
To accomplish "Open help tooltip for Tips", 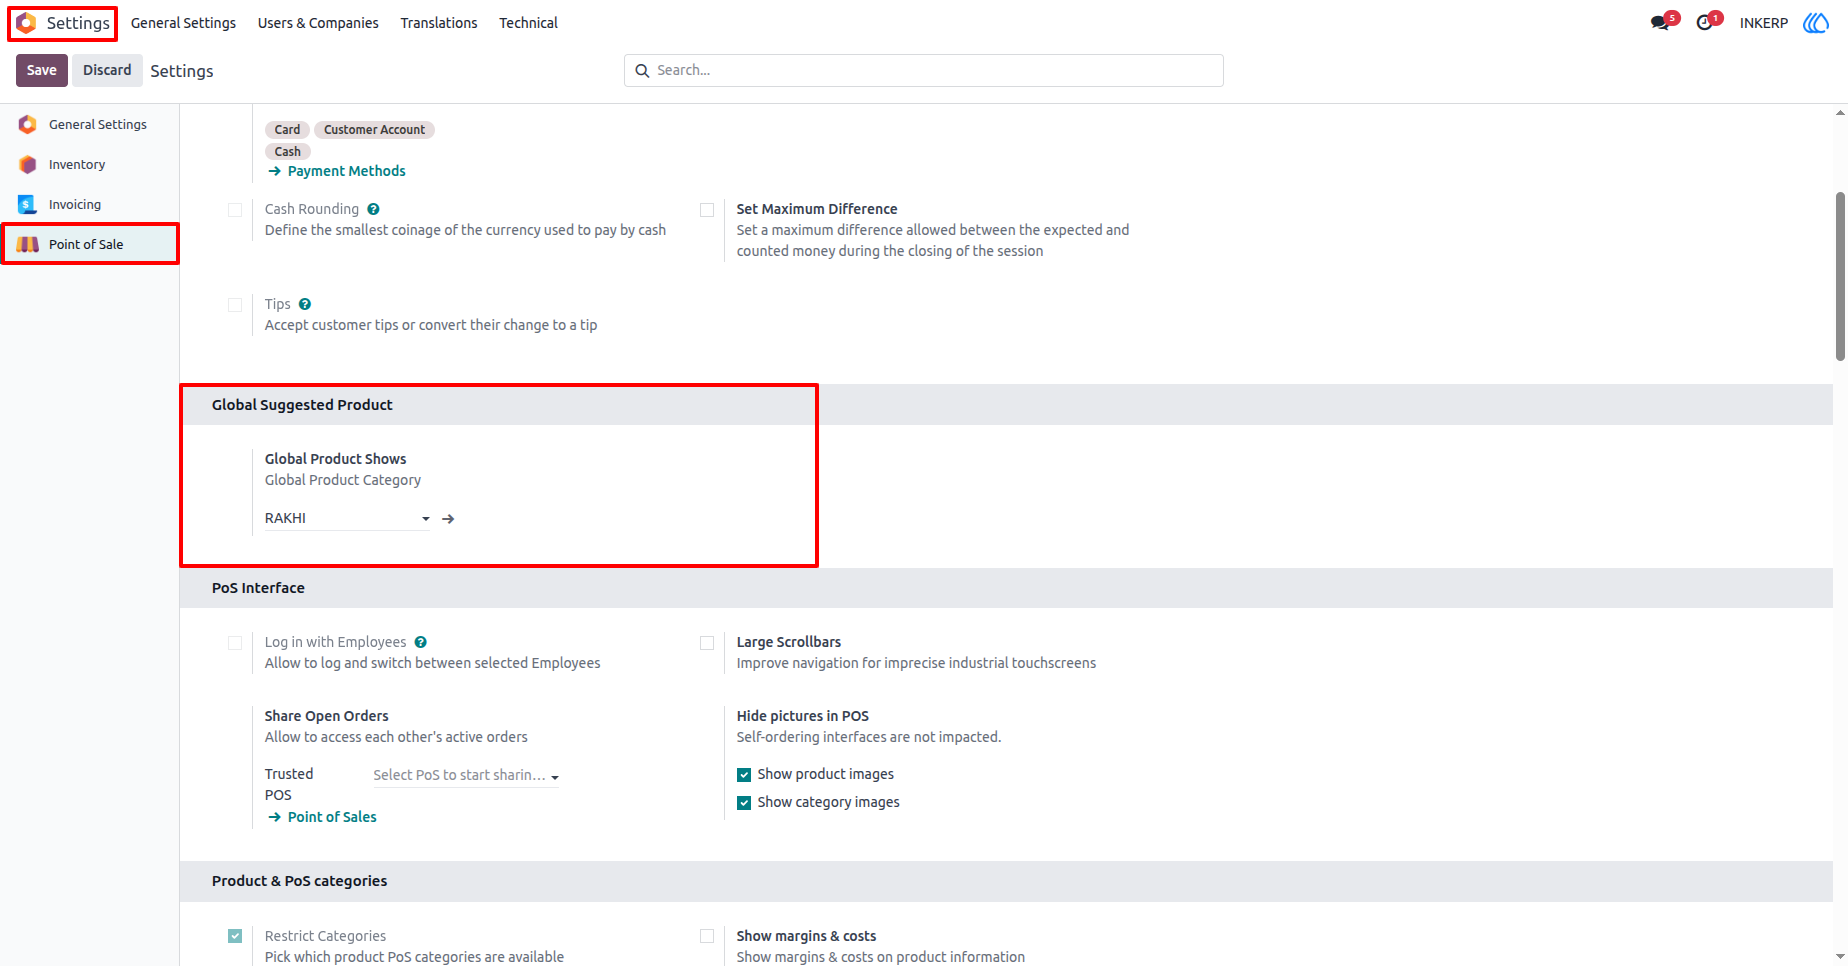I will pos(305,305).
